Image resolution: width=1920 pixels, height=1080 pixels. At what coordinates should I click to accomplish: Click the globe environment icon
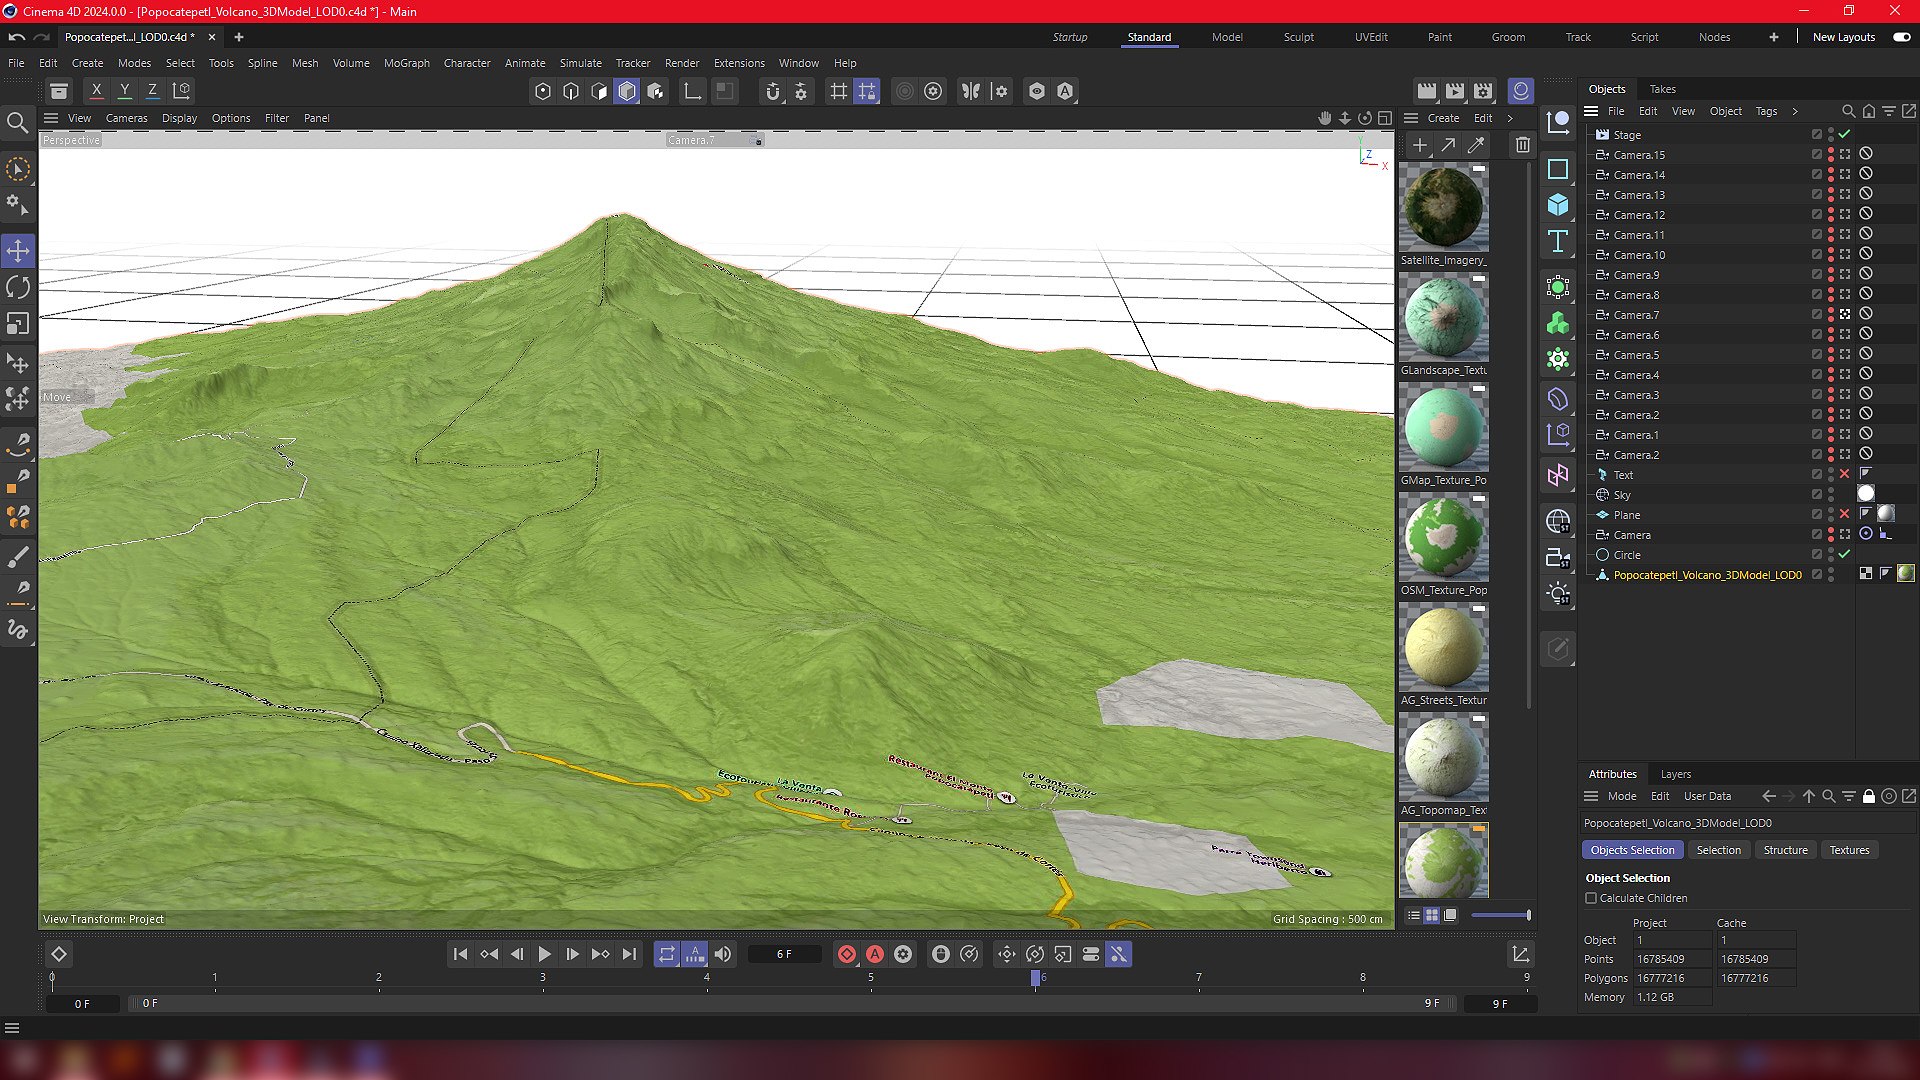click(1558, 521)
